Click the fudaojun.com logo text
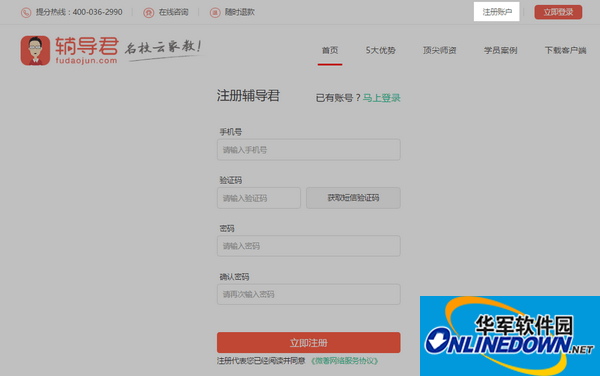600x376 pixels. coord(86,60)
